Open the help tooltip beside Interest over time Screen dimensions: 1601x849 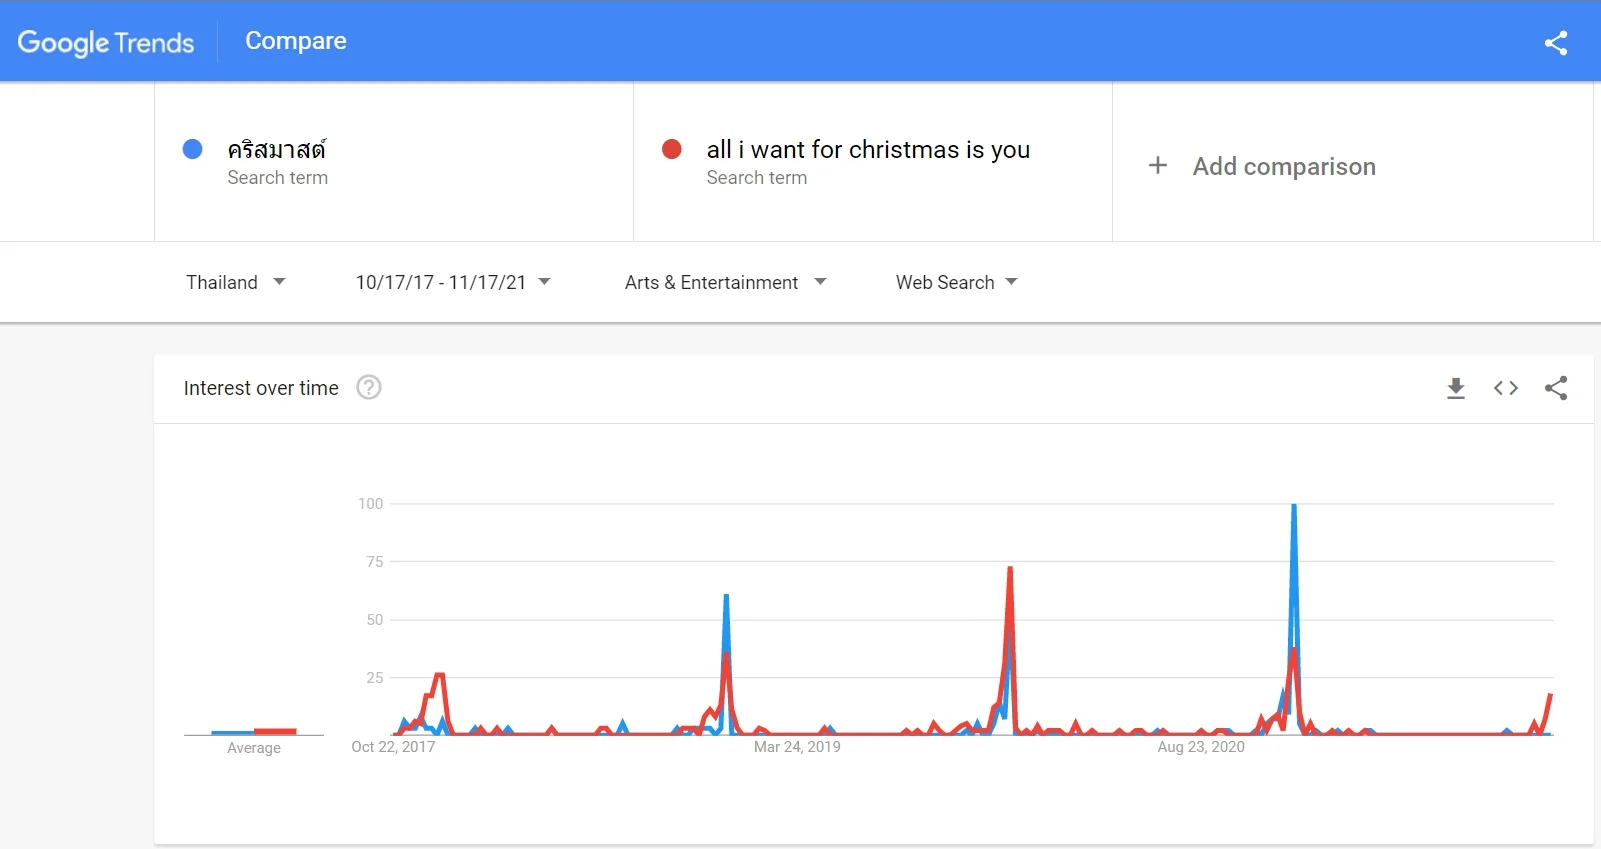(368, 388)
